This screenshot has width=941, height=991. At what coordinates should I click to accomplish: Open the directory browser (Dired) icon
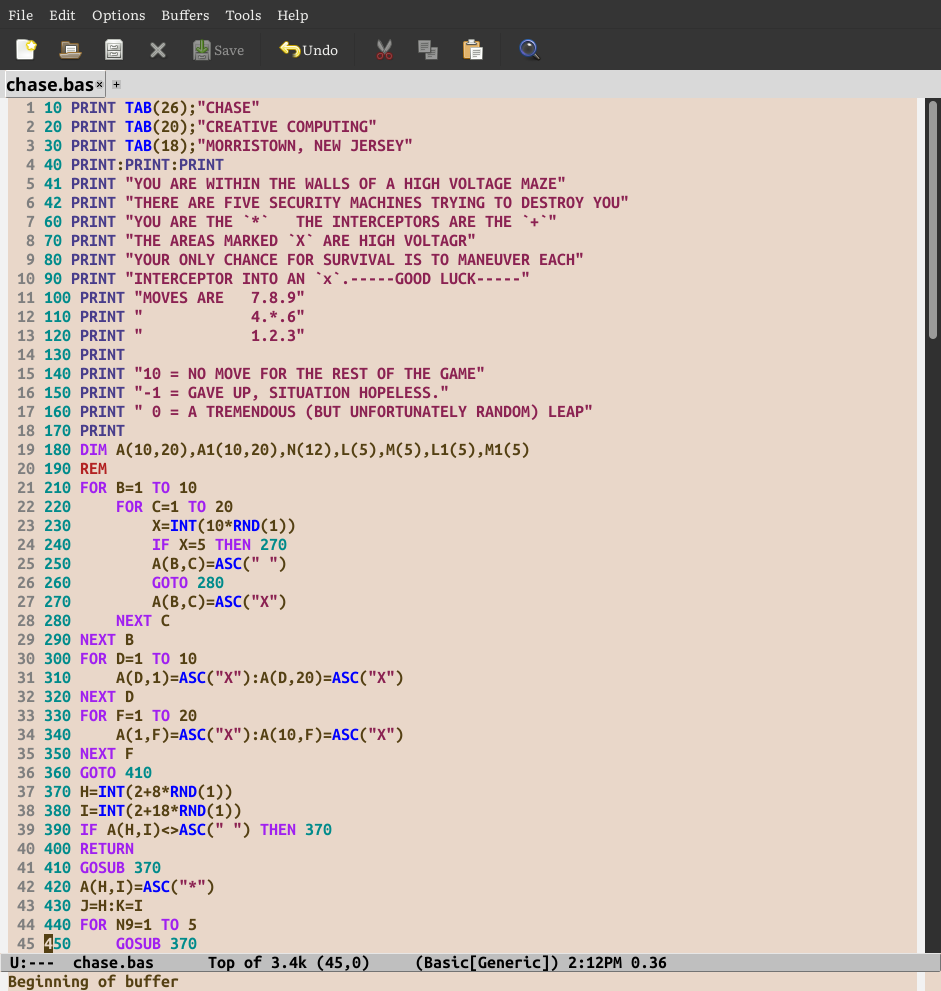(114, 49)
